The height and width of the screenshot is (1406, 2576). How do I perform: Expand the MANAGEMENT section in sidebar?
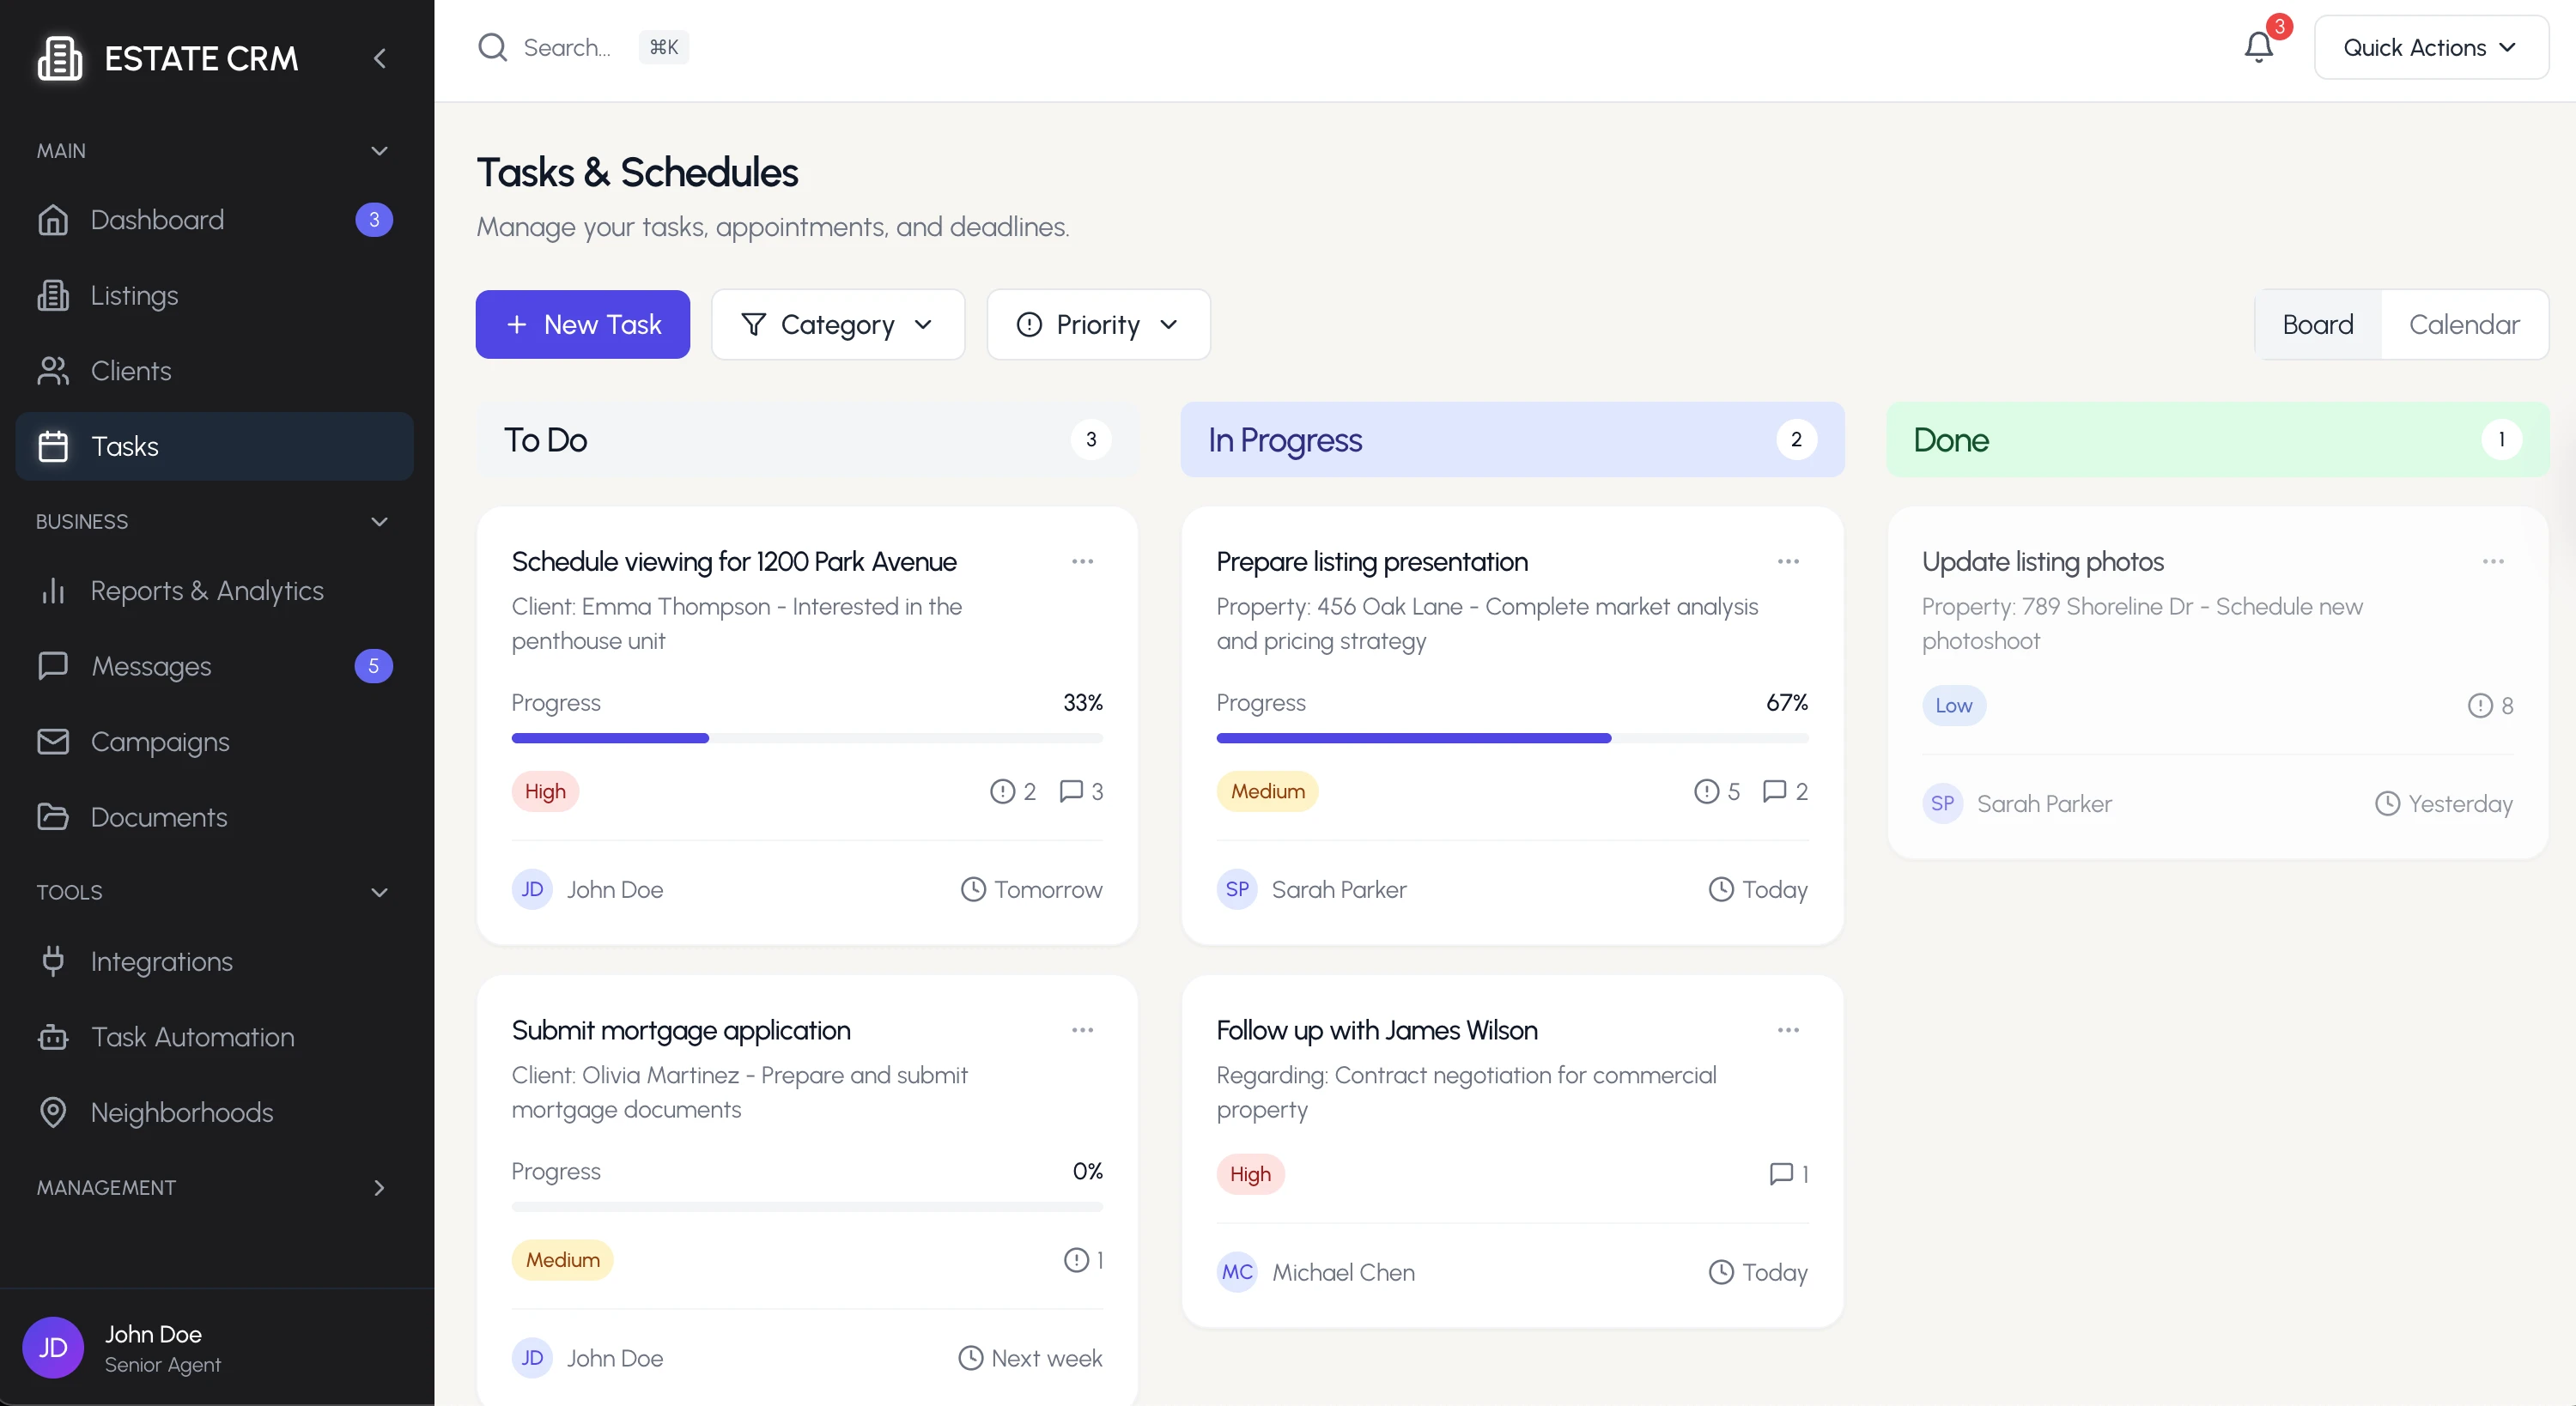click(x=379, y=1188)
